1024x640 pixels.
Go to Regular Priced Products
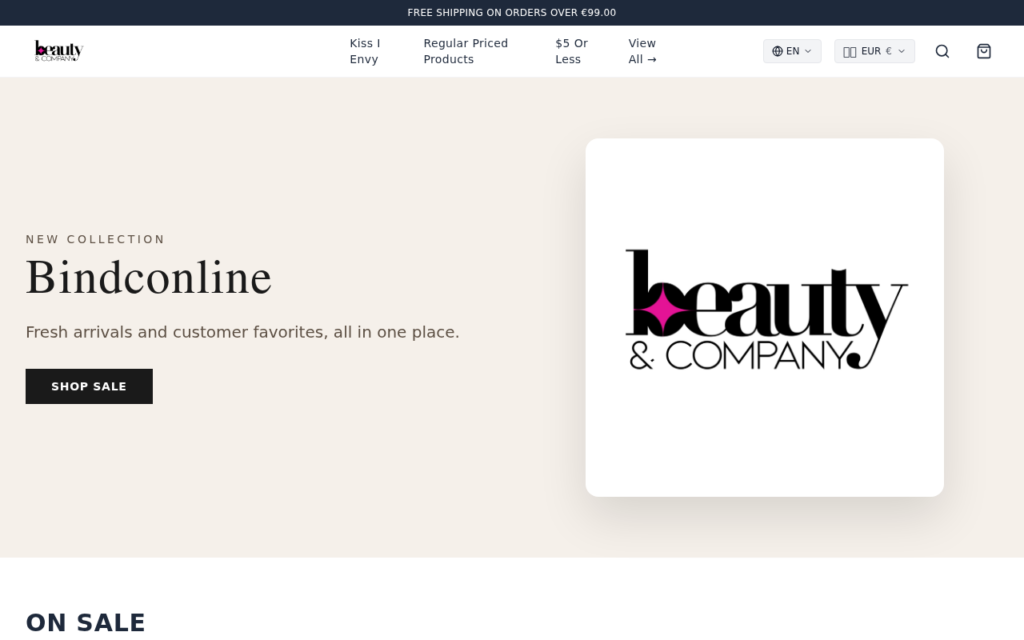coord(466,52)
